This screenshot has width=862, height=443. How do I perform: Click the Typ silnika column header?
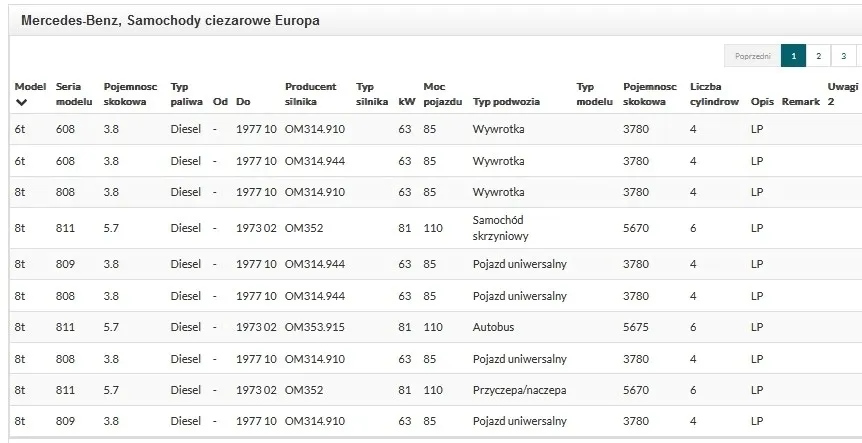[x=372, y=94]
